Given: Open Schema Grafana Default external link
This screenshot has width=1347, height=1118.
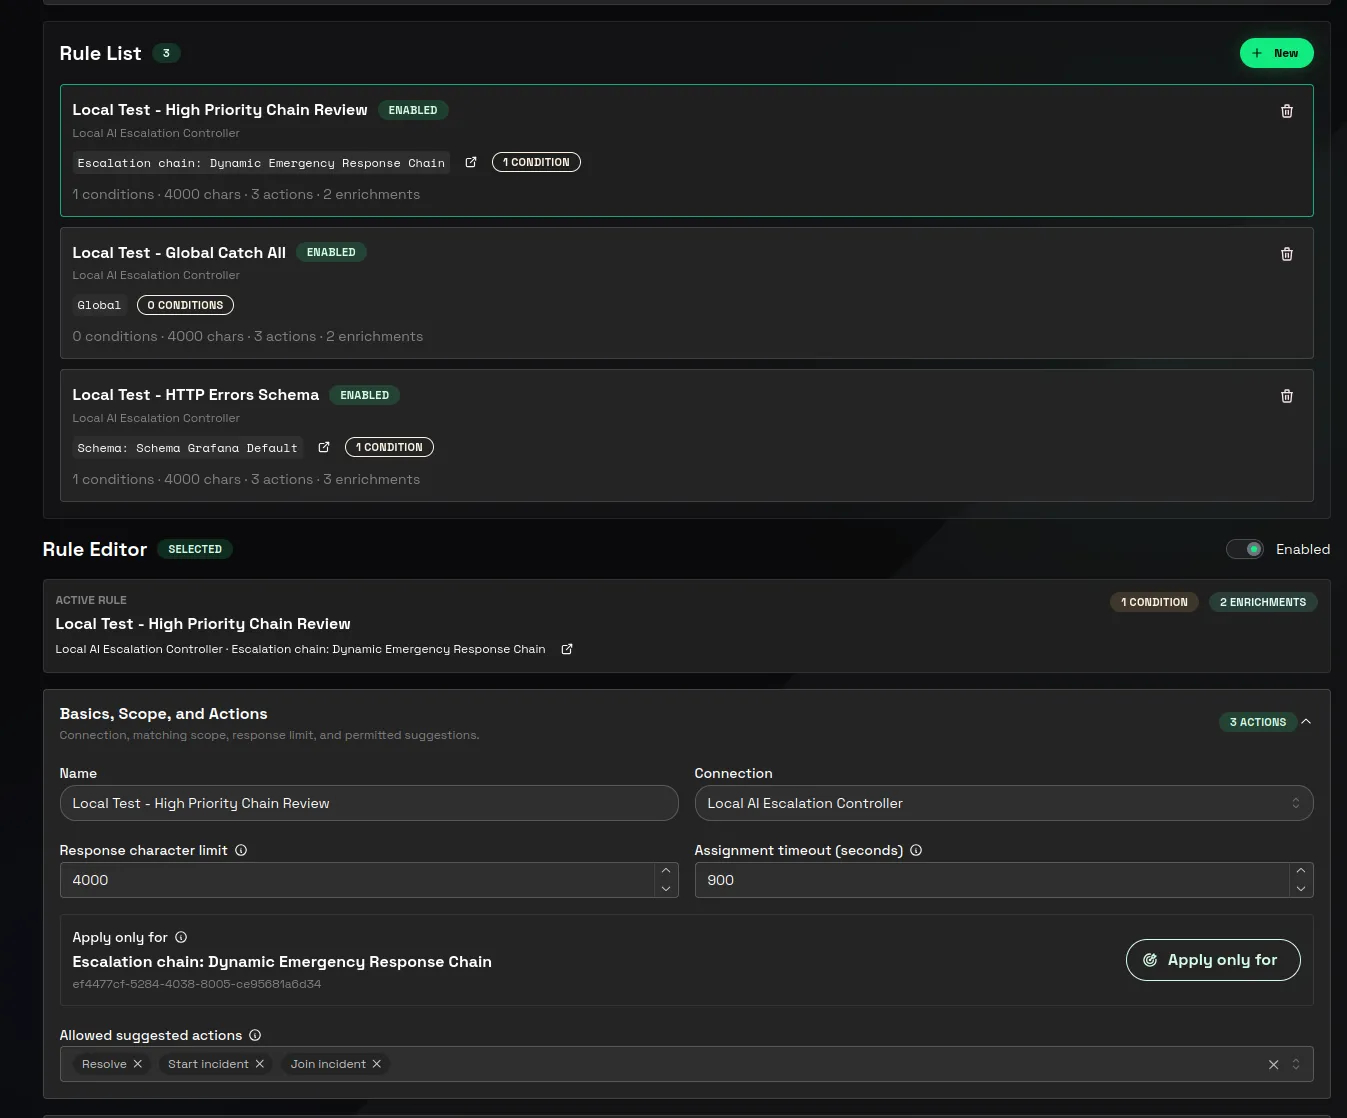Looking at the screenshot, I should pos(324,447).
